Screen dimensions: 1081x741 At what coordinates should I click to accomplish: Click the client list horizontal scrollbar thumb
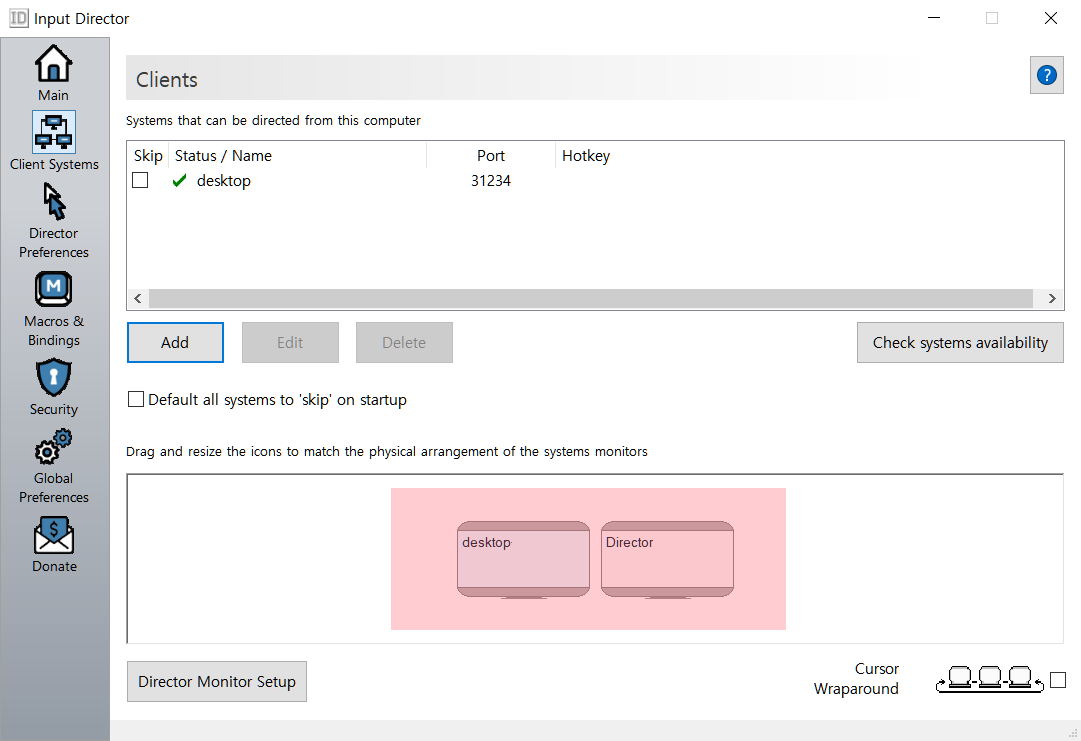click(x=591, y=298)
